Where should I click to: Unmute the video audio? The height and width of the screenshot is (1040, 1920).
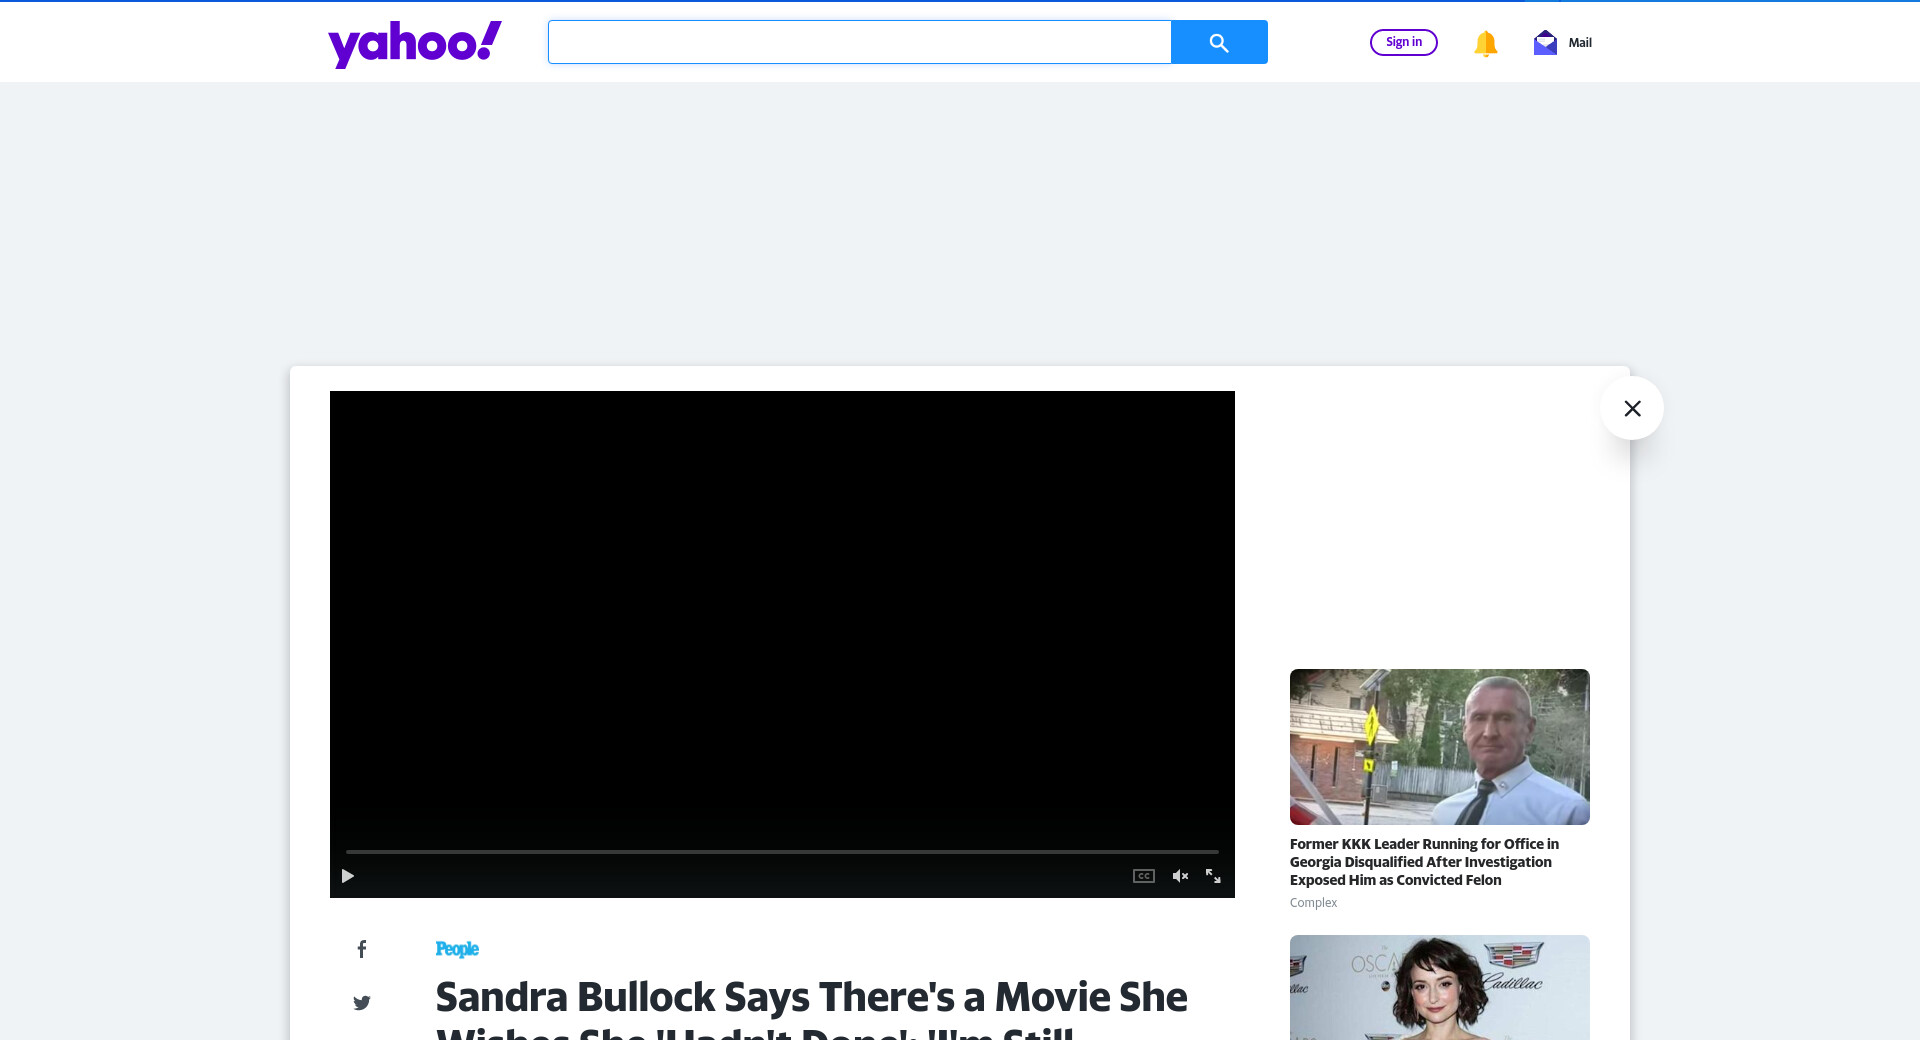pyautogui.click(x=1180, y=876)
